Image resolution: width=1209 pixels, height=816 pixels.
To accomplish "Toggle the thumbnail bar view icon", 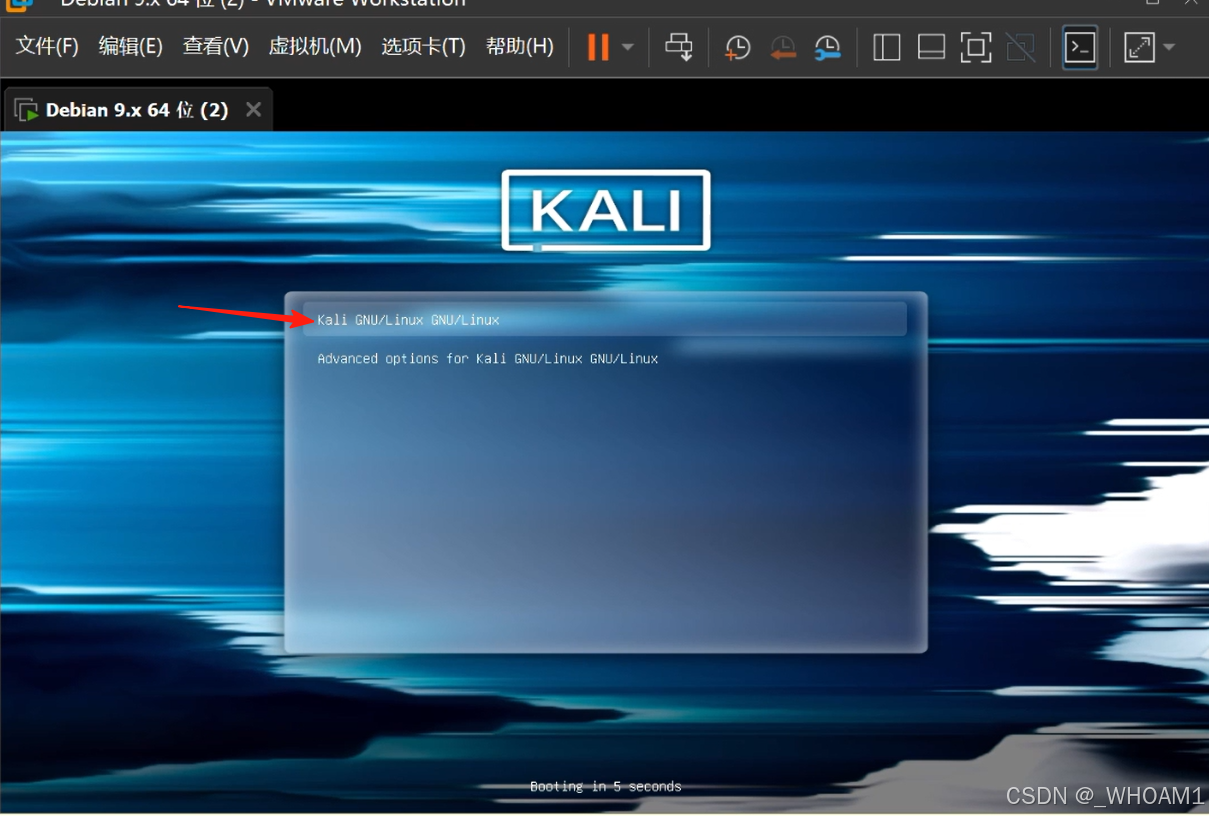I will pos(931,47).
